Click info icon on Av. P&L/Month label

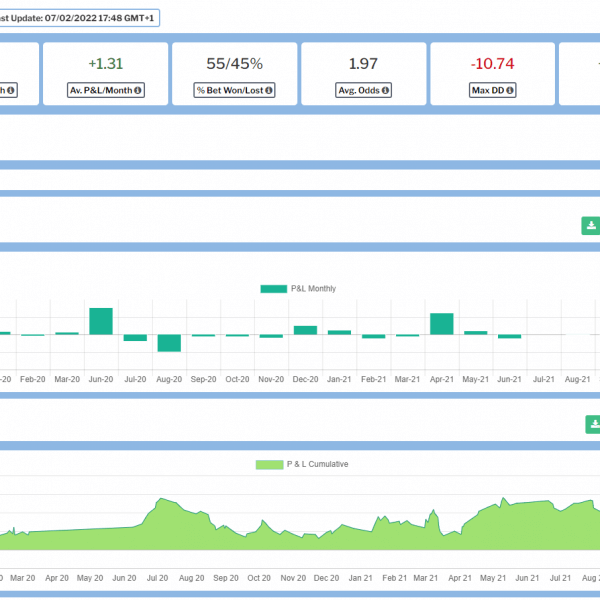(137, 90)
